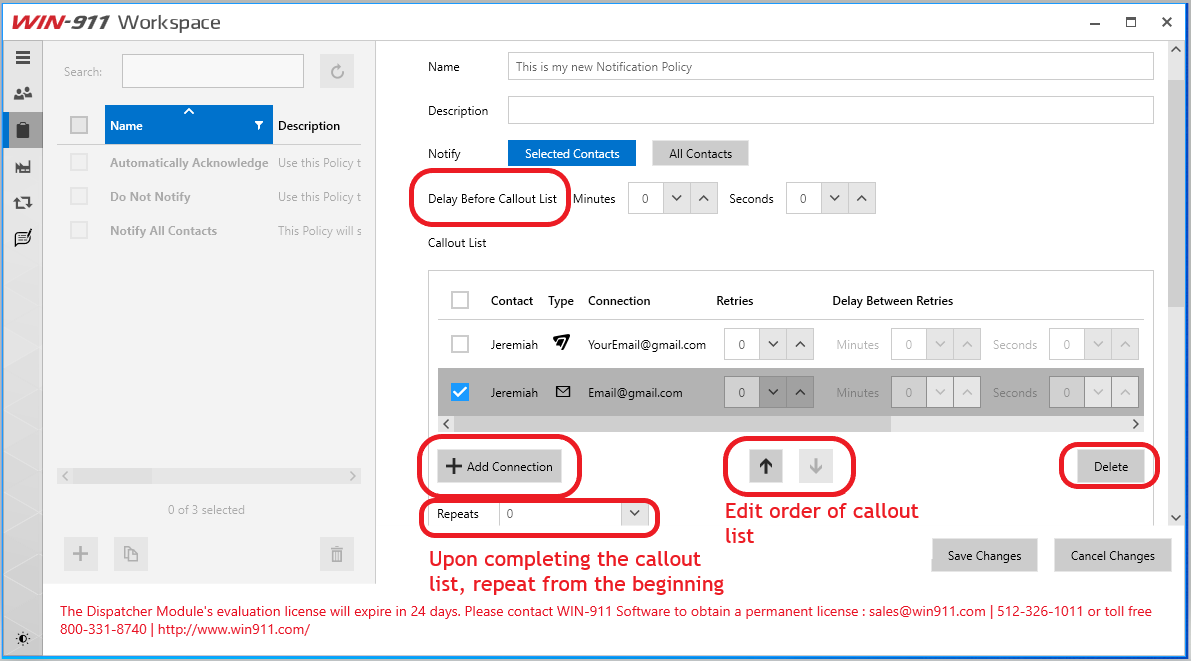Screen dimensions: 1191x661
Task: Open the repeat-arrows sidebar section
Action: pyautogui.click(x=23, y=202)
